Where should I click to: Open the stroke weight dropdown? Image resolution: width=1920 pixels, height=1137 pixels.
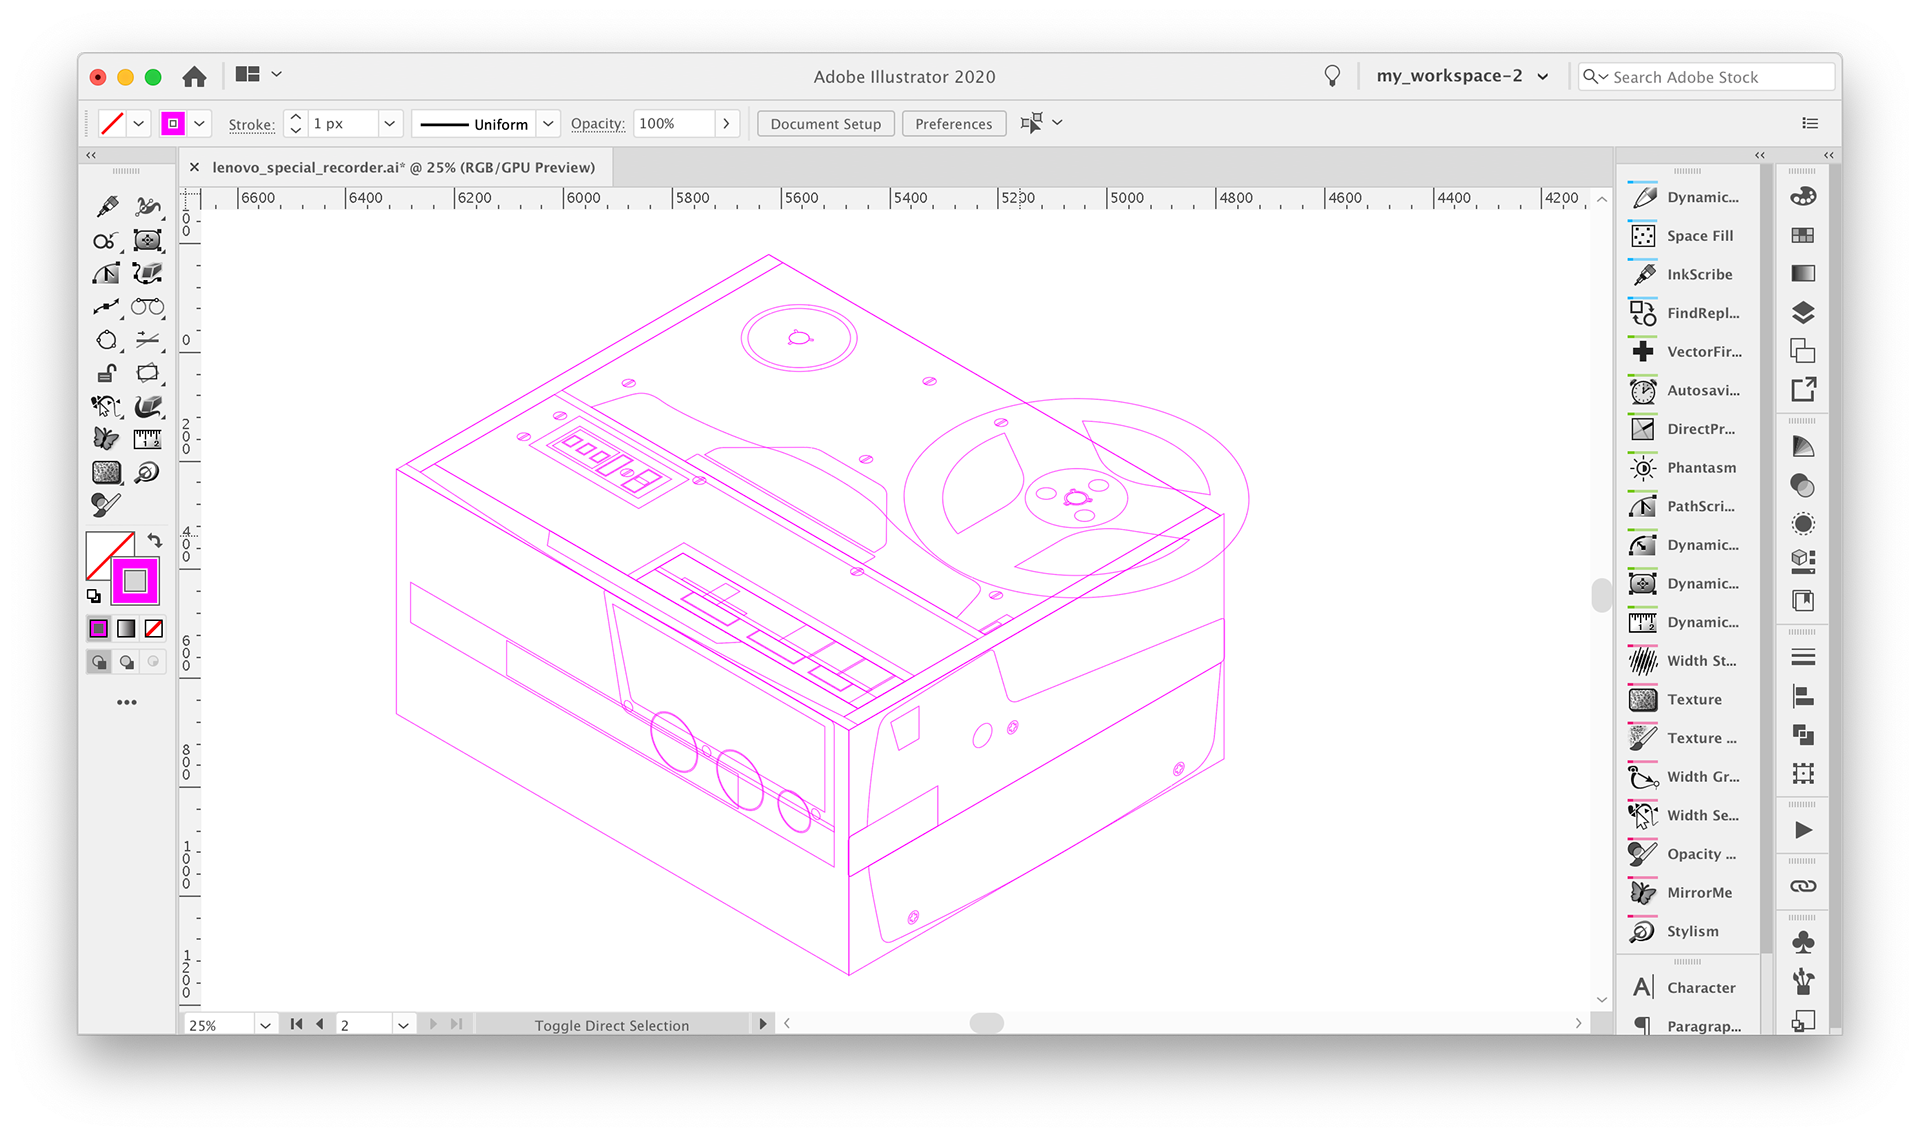[390, 124]
